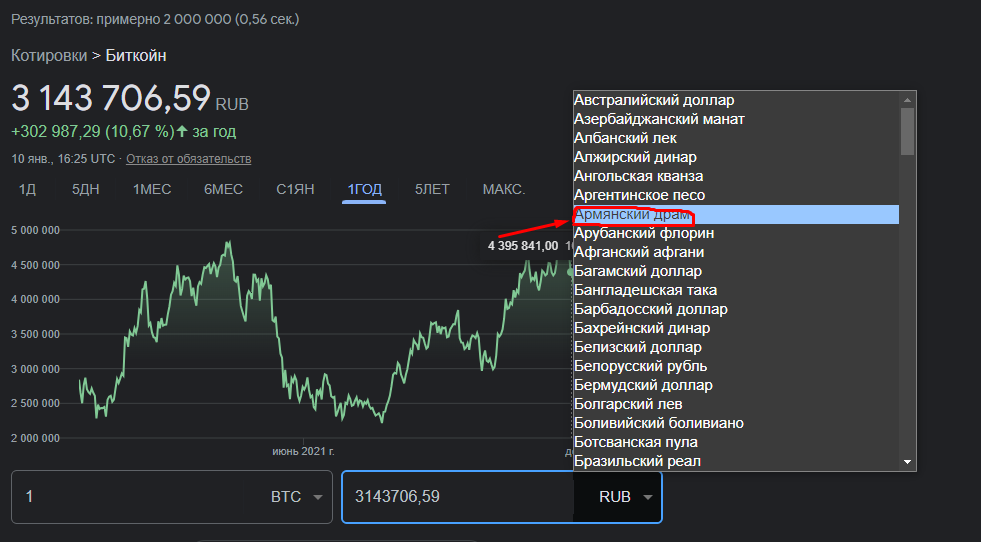The height and width of the screenshot is (542, 981).
Task: Select Барбадосский доллар option
Action: (x=736, y=309)
